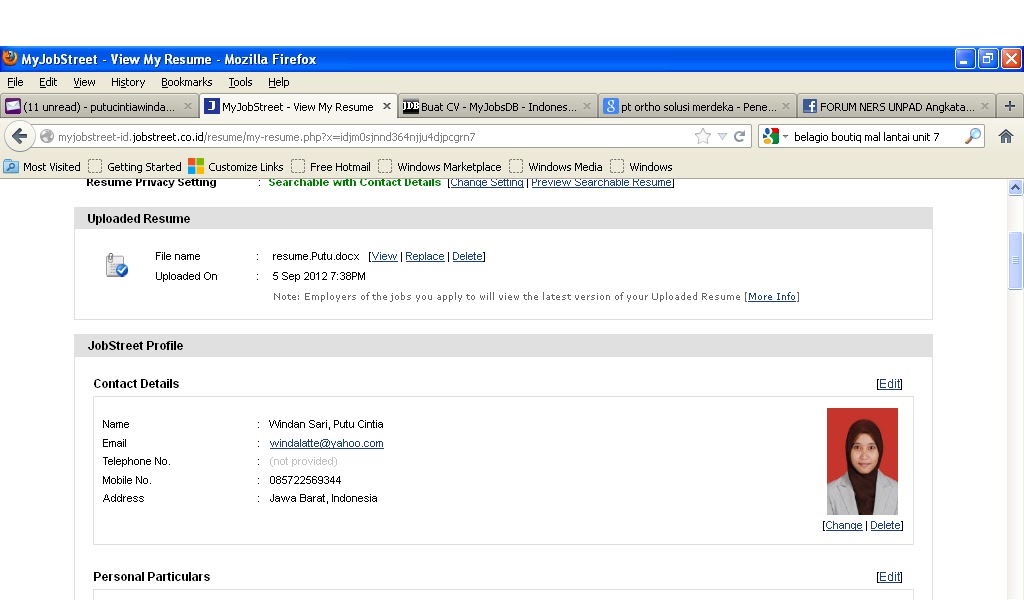Screen dimensions: 1024x600
Task: Open the More Info note link
Action: [x=772, y=296]
